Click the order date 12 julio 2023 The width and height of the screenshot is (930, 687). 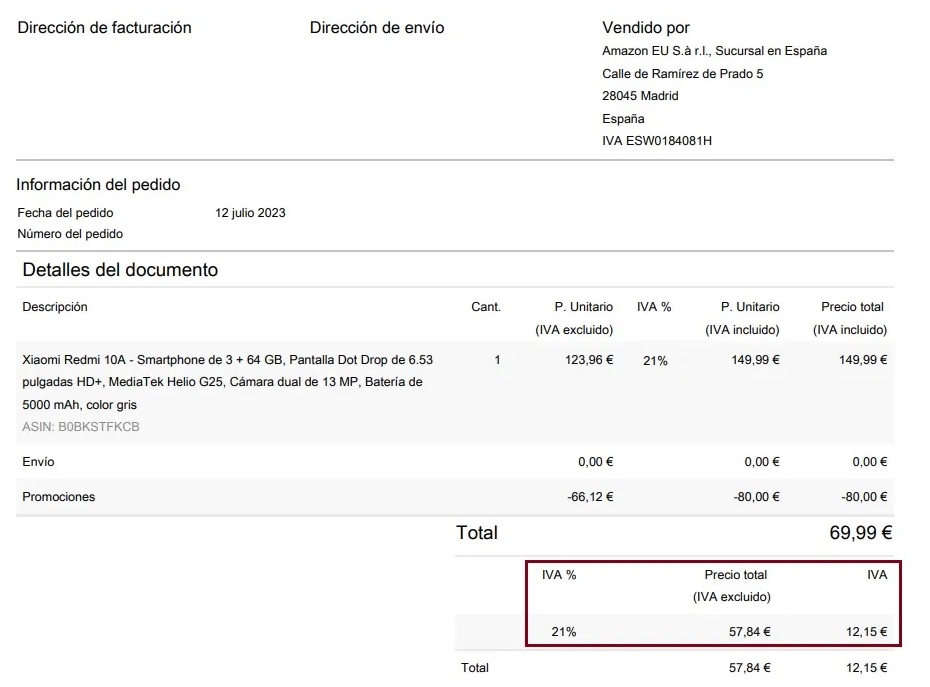click(x=250, y=213)
